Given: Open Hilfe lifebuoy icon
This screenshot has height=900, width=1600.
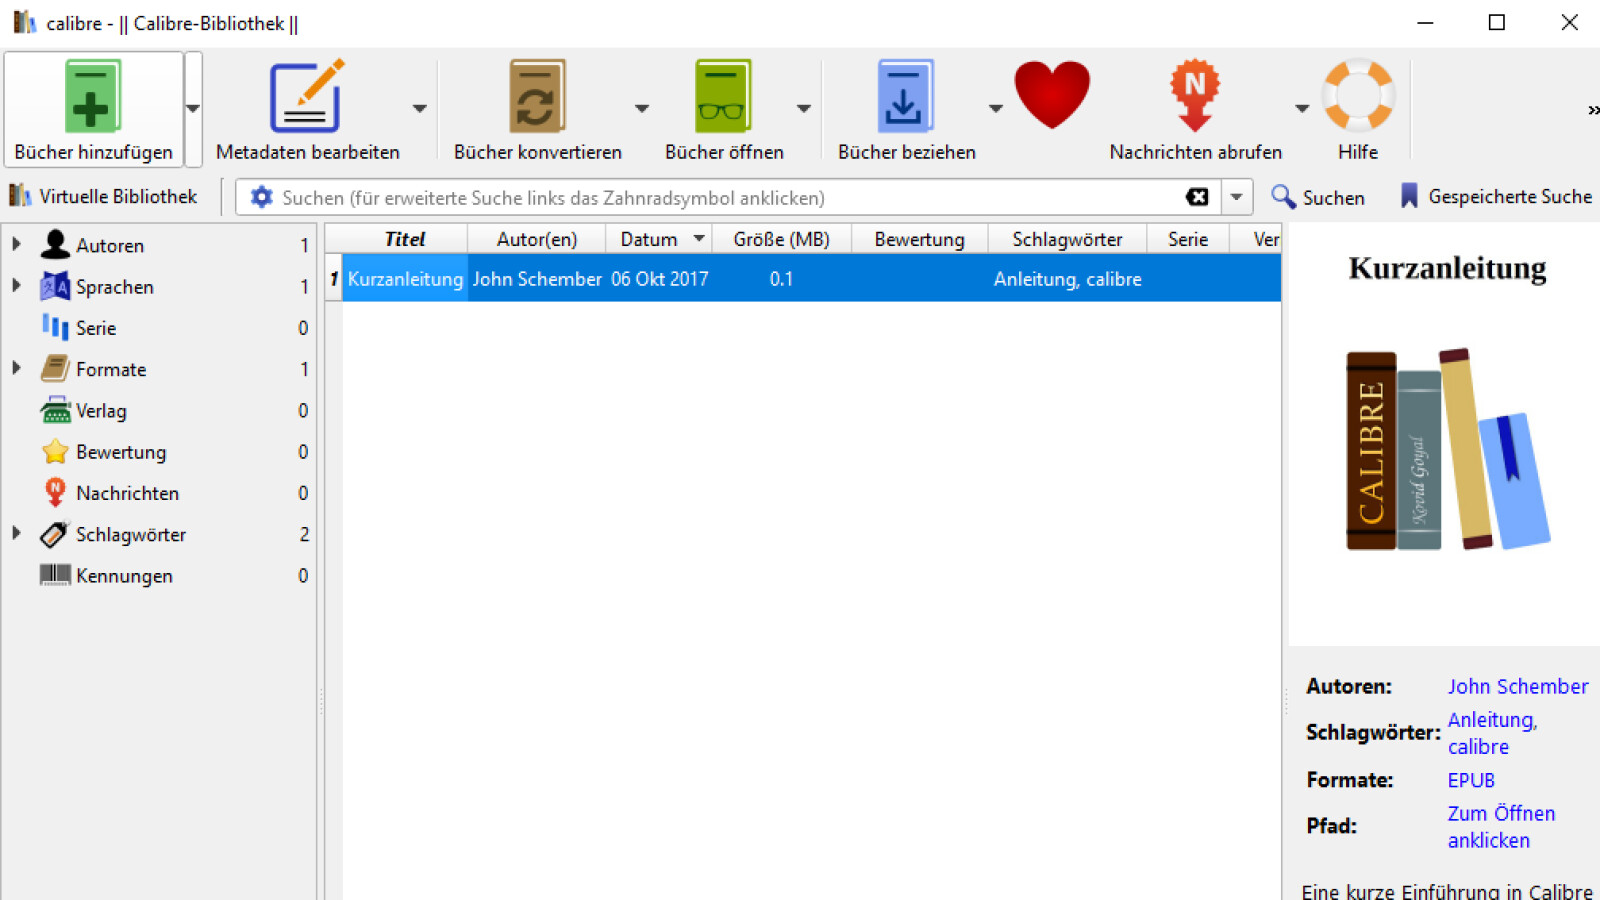Looking at the screenshot, I should click(x=1358, y=96).
